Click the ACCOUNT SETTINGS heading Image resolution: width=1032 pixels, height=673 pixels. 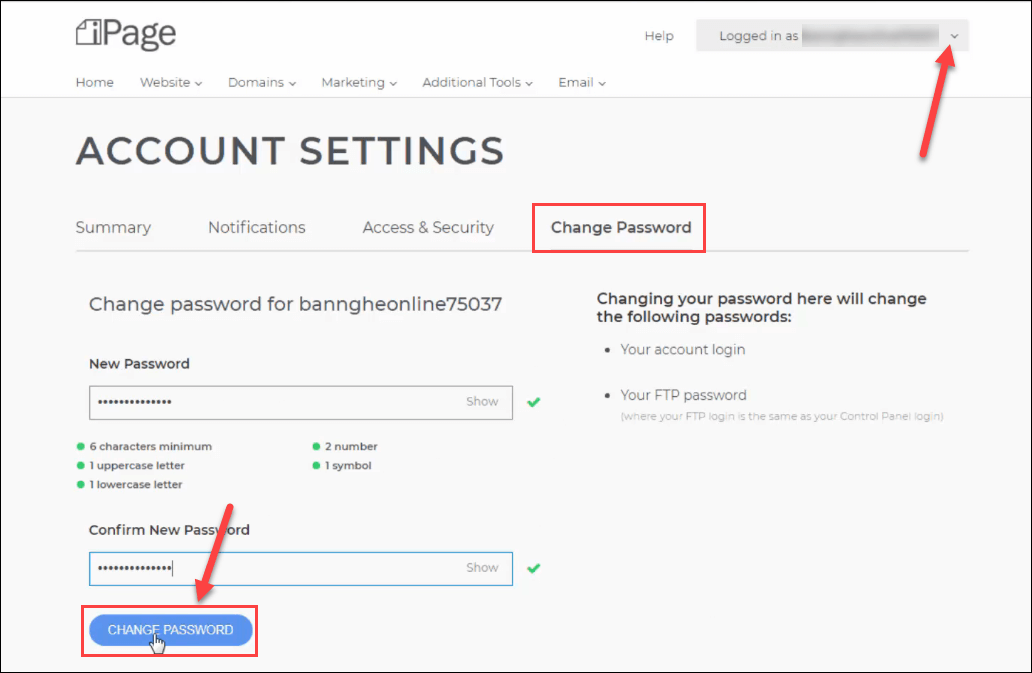click(290, 151)
